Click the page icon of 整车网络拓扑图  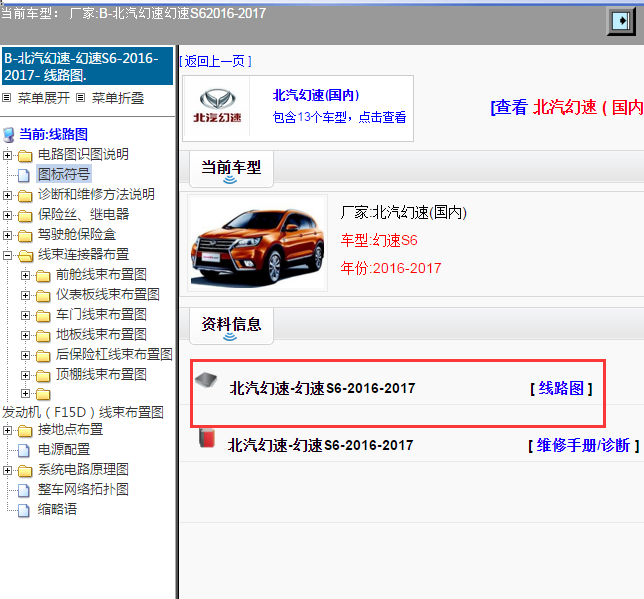pyautogui.click(x=24, y=490)
